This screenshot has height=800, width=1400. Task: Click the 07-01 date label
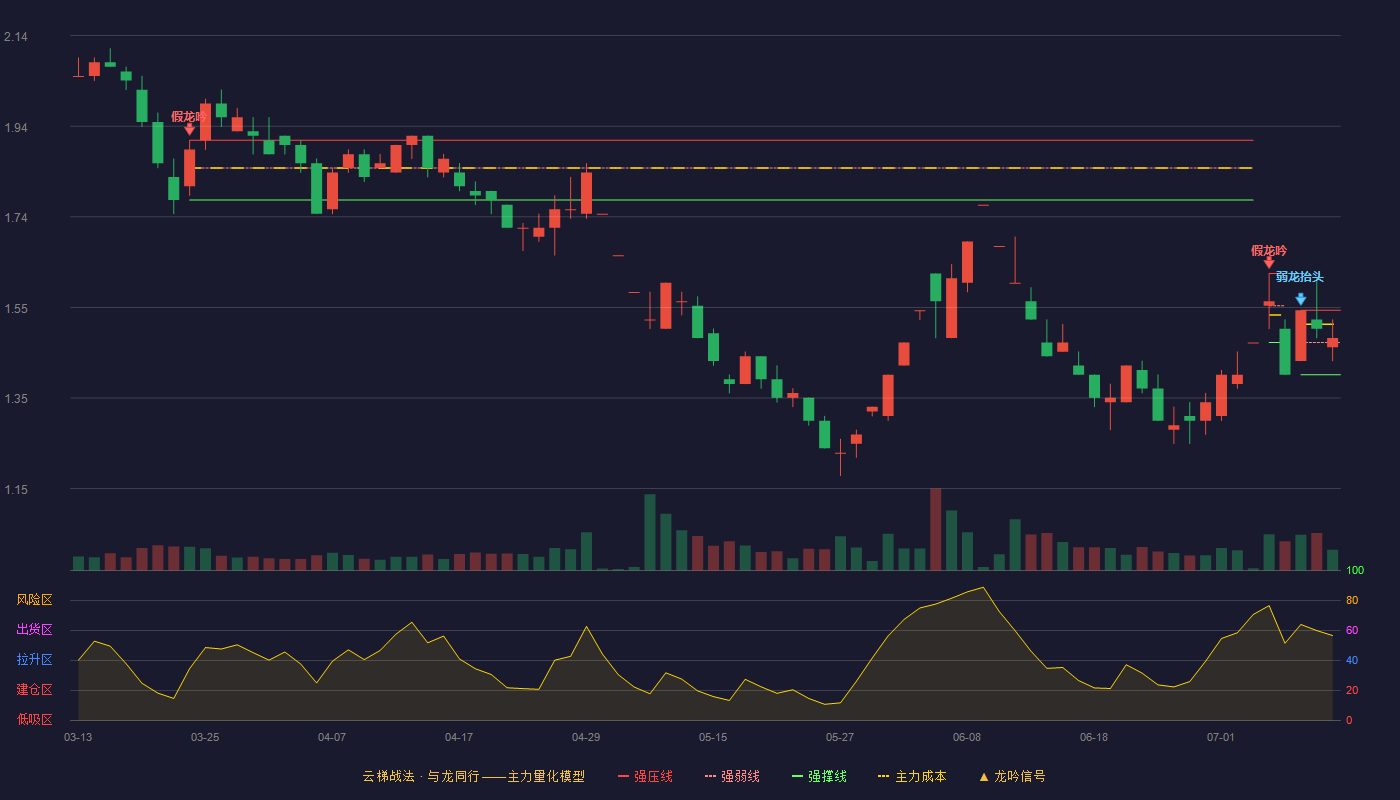pos(1221,737)
